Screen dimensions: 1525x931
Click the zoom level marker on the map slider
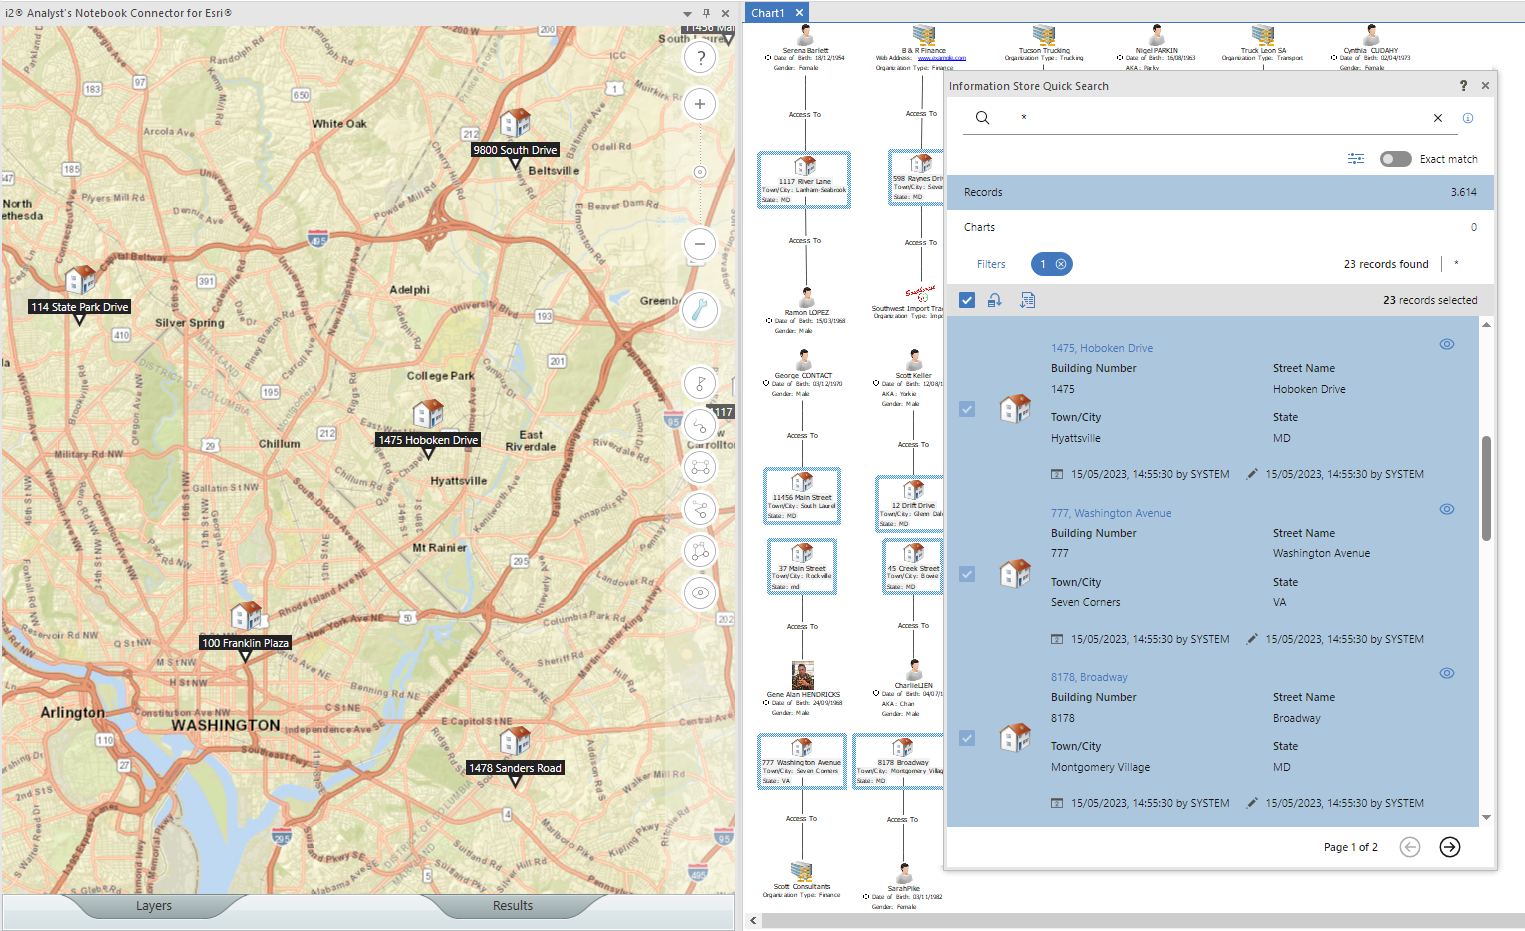click(699, 171)
